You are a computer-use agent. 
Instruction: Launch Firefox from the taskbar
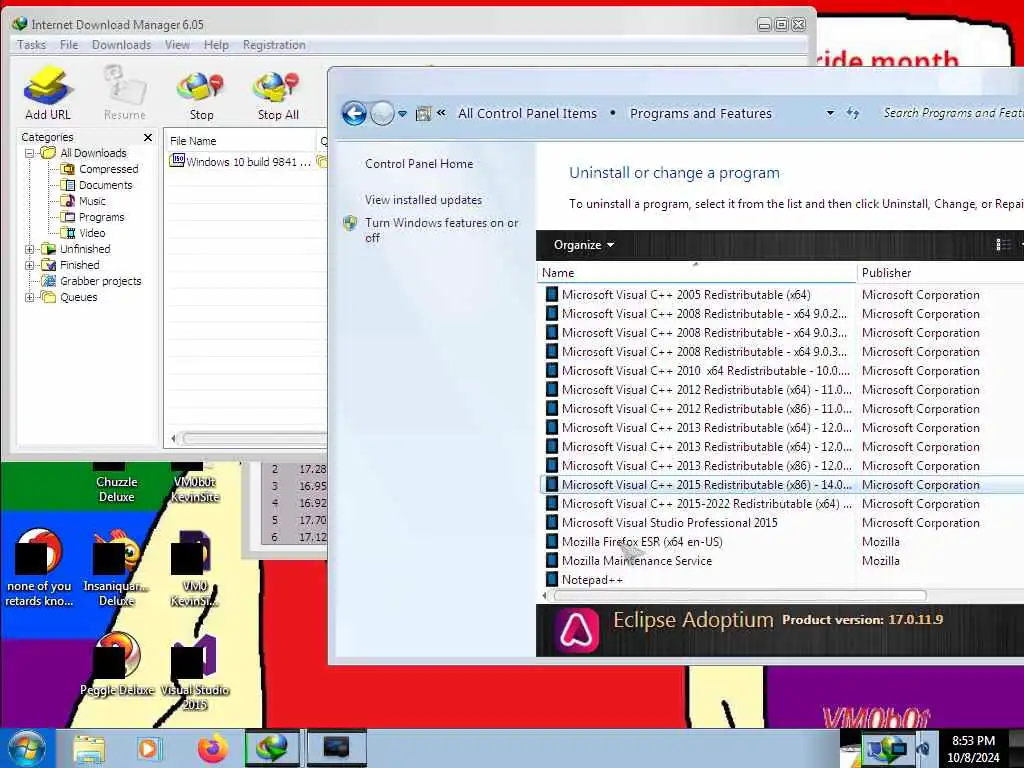213,748
